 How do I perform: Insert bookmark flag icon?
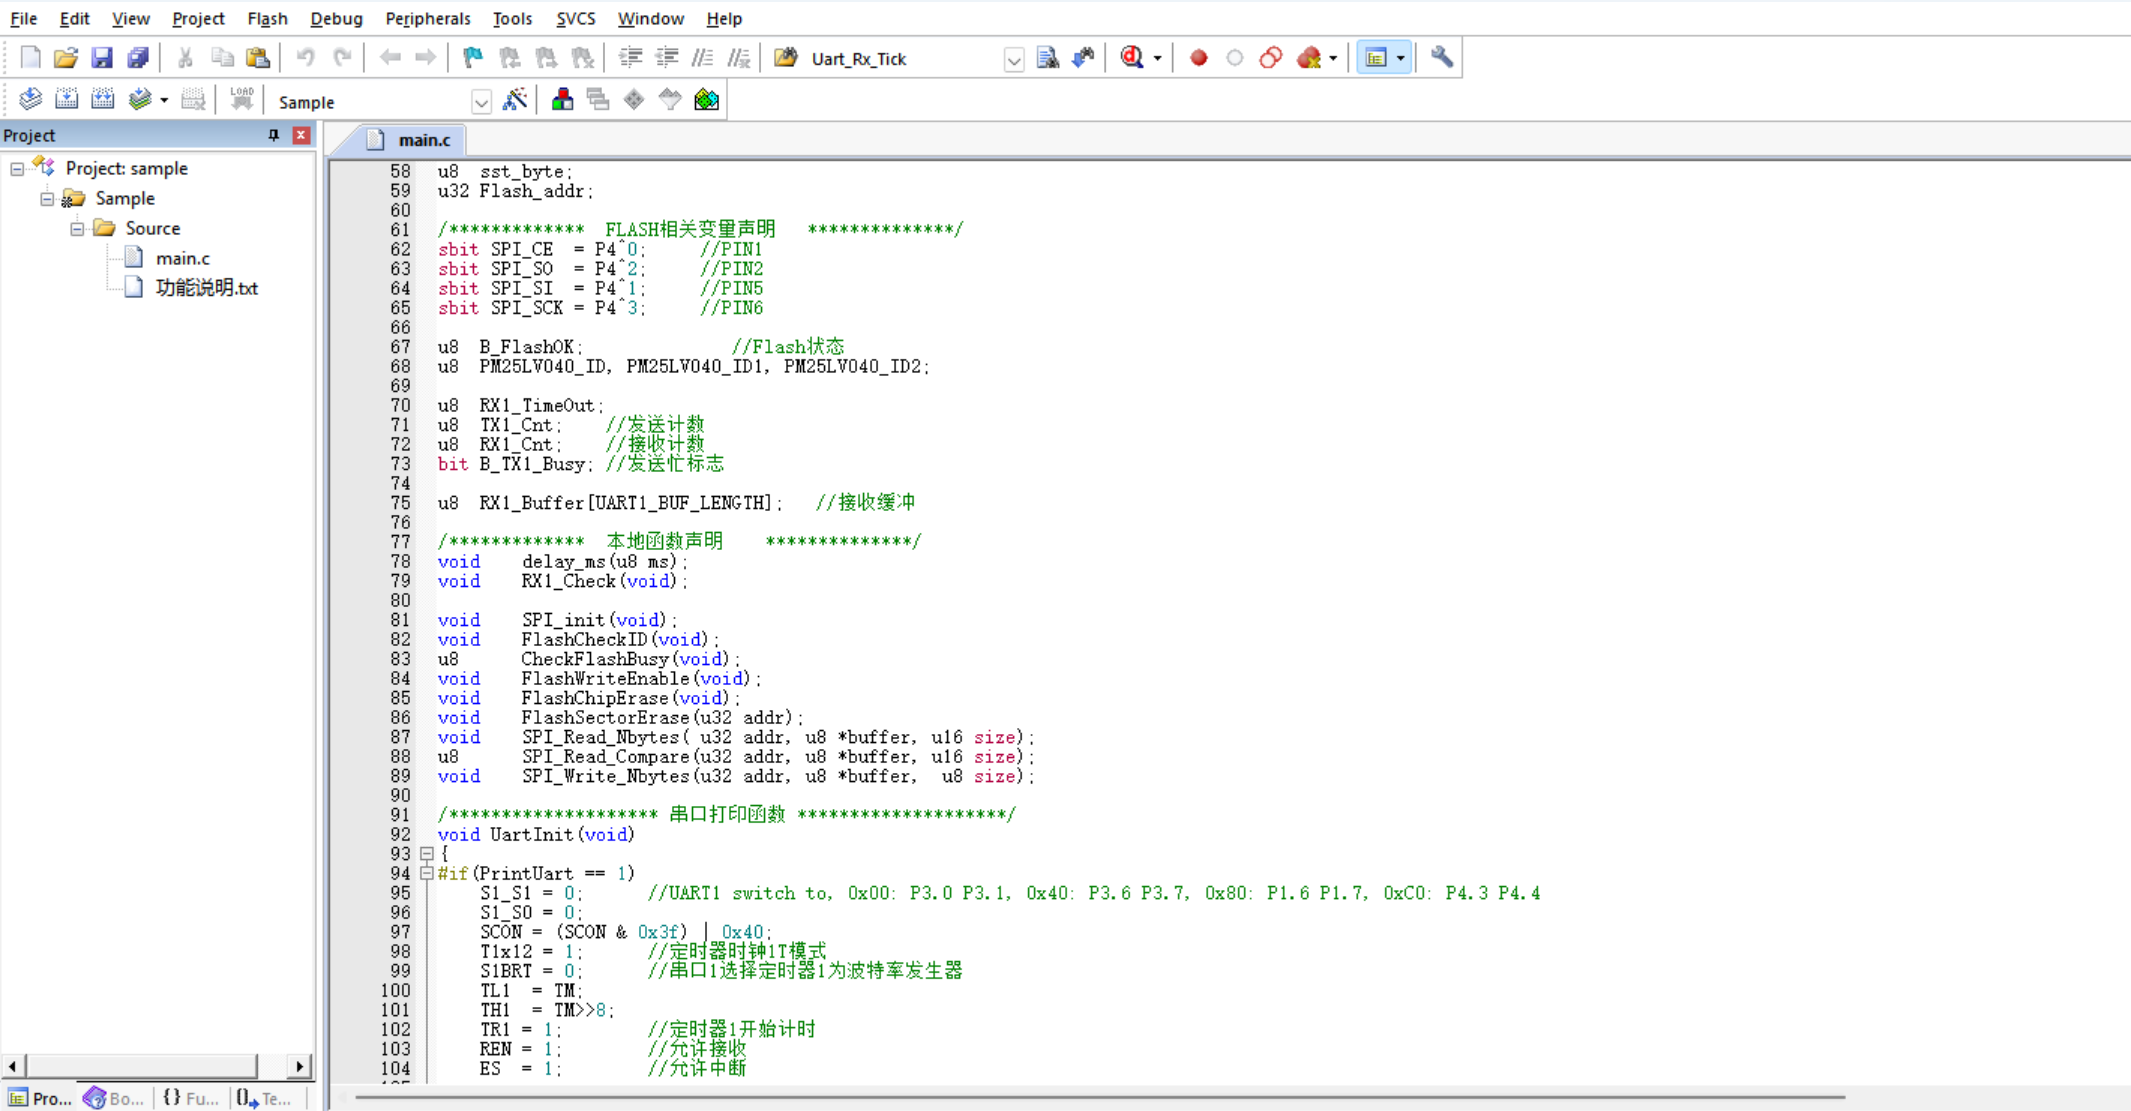click(x=473, y=58)
